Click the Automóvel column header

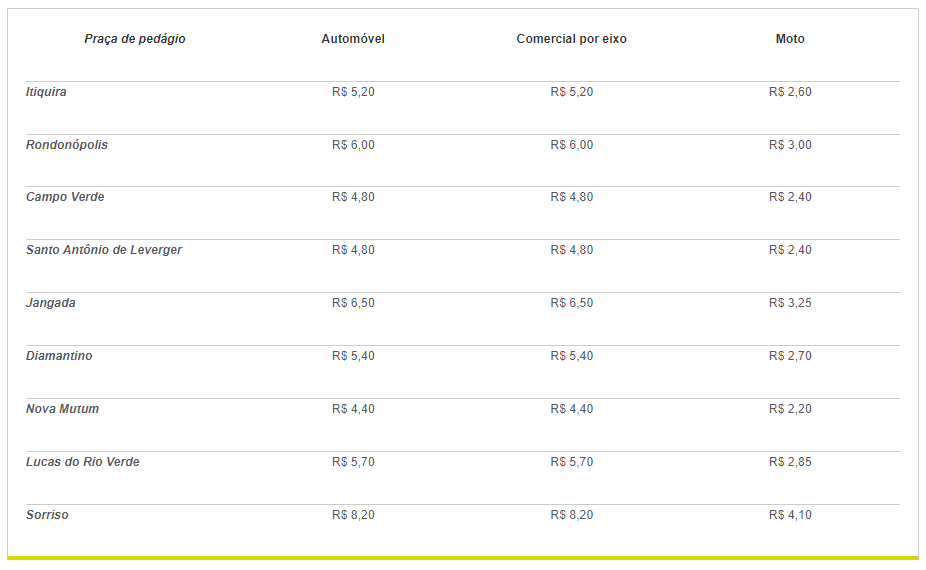click(x=353, y=39)
